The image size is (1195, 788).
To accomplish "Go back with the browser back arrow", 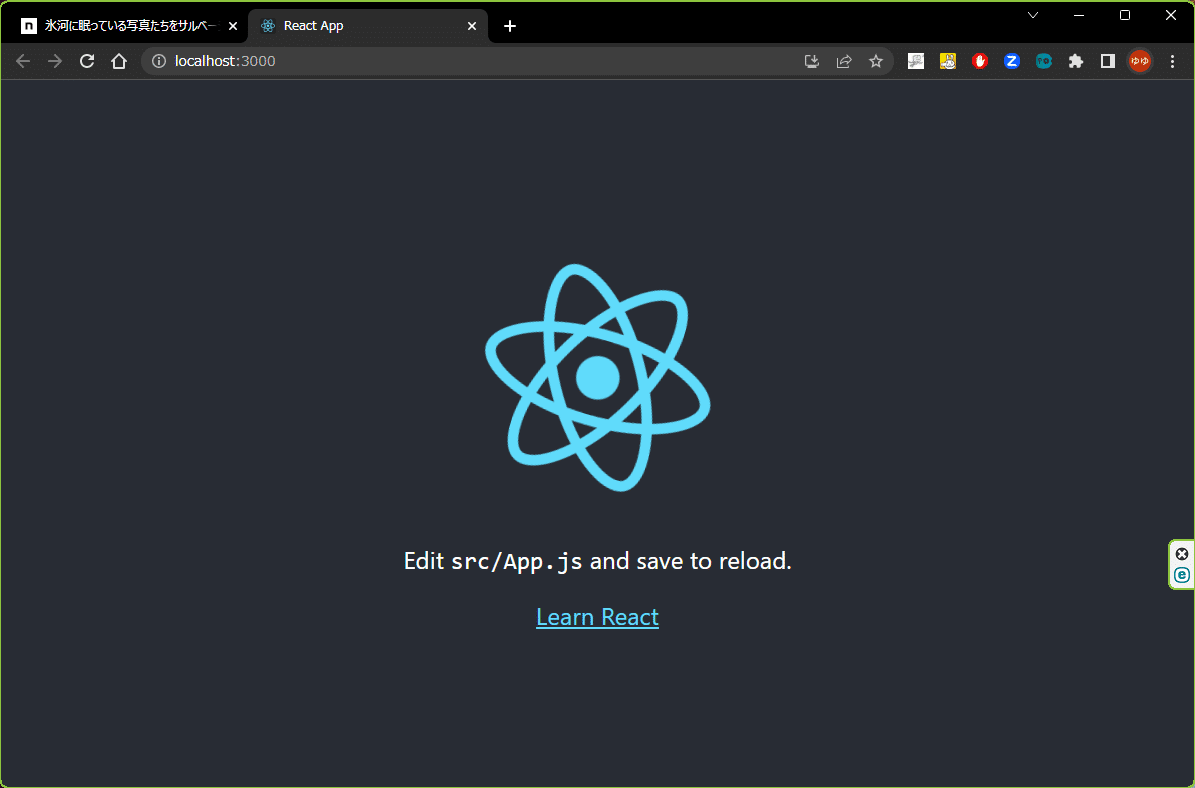I will pos(23,61).
